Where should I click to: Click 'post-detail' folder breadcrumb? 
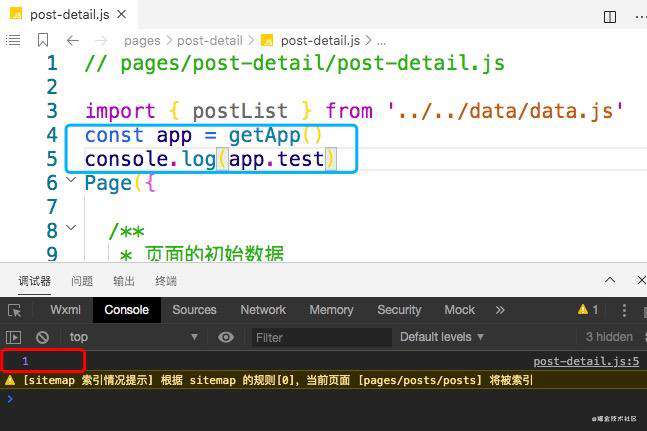[x=210, y=40]
